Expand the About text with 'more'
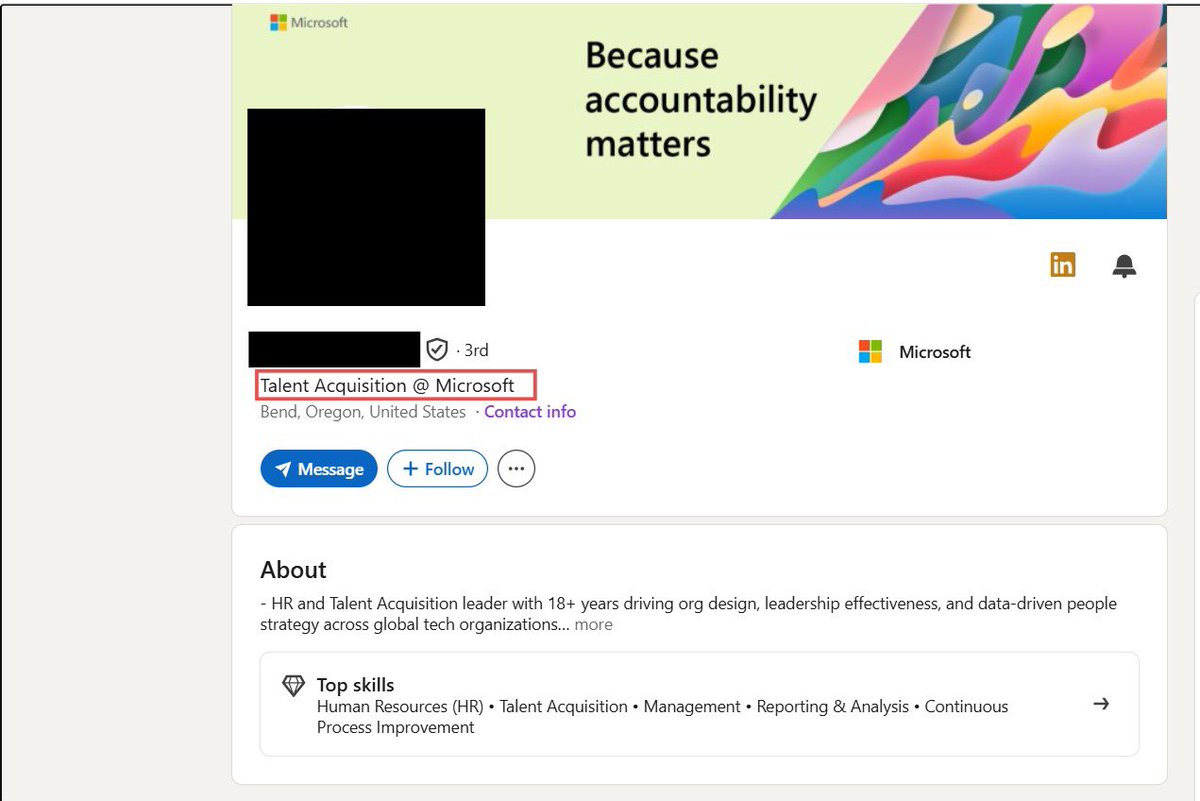Viewport: 1200px width, 801px height. (x=593, y=625)
